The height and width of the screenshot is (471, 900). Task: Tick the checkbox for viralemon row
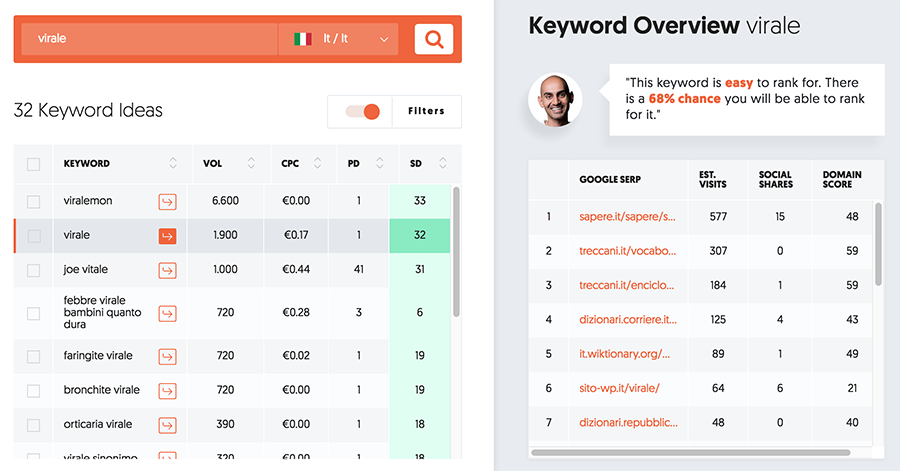tap(34, 202)
